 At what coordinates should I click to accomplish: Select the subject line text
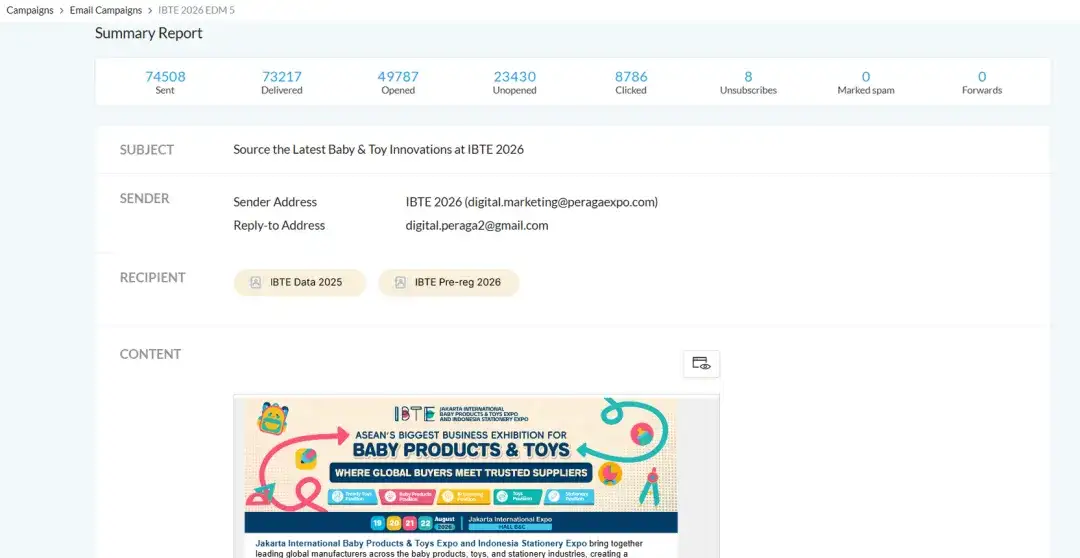click(x=378, y=149)
